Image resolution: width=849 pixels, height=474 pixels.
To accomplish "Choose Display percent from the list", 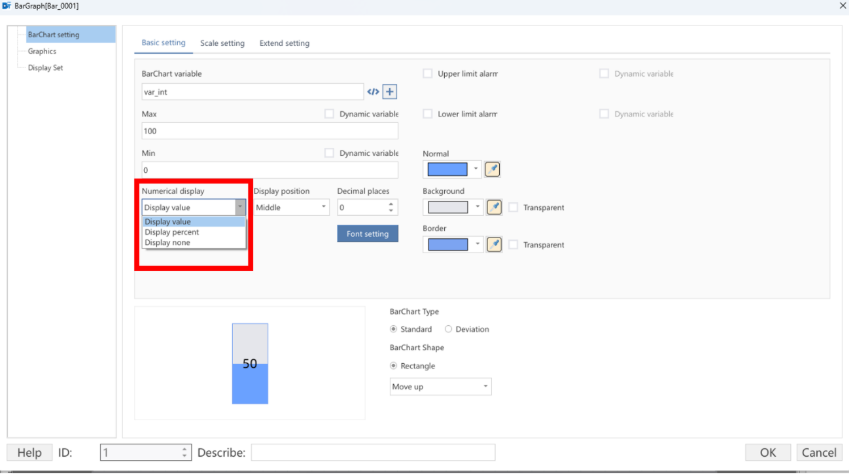I will pyautogui.click(x=194, y=232).
